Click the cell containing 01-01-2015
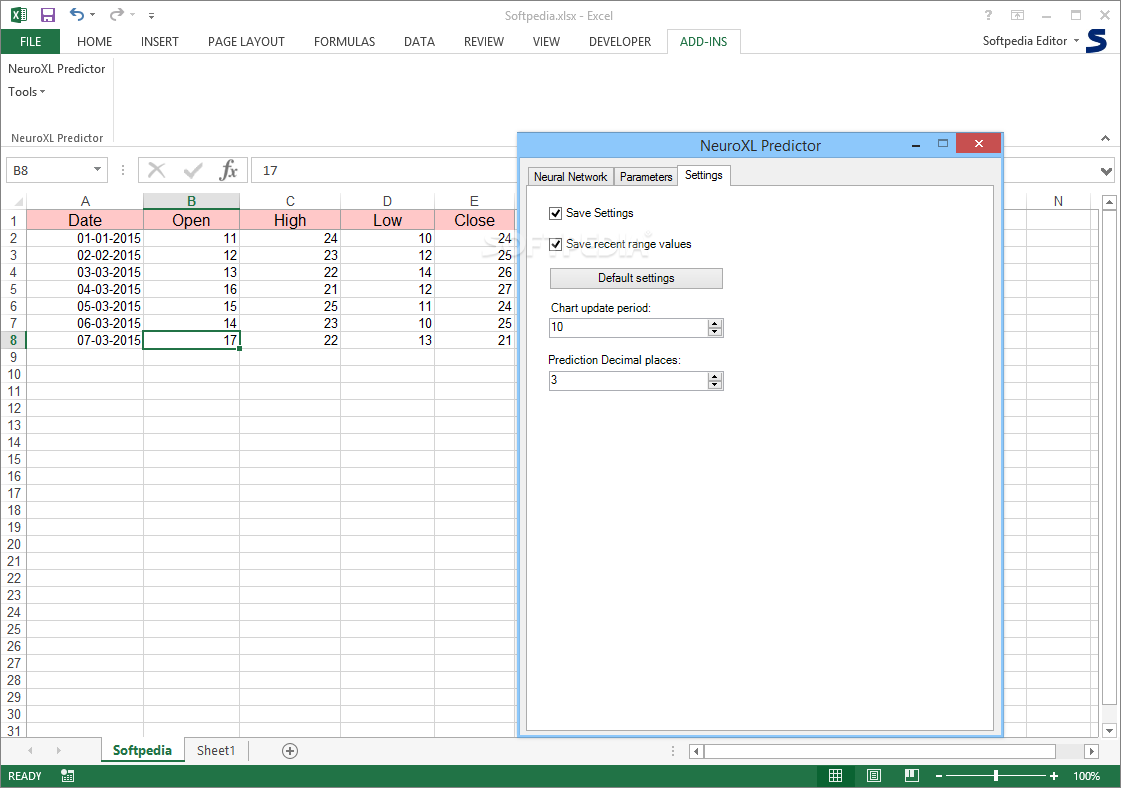Image resolution: width=1121 pixels, height=788 pixels. click(84, 238)
